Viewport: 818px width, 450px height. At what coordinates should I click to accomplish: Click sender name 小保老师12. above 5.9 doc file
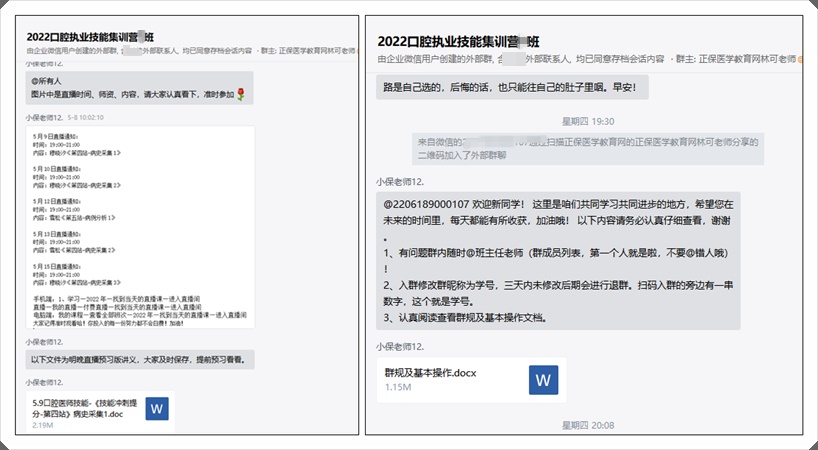point(45,382)
